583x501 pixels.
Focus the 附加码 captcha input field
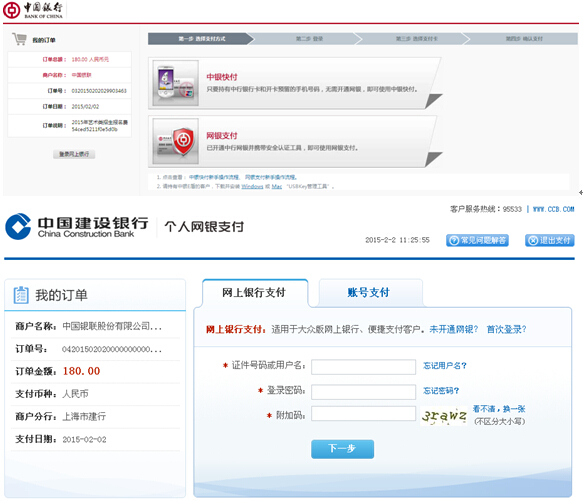(x=364, y=414)
